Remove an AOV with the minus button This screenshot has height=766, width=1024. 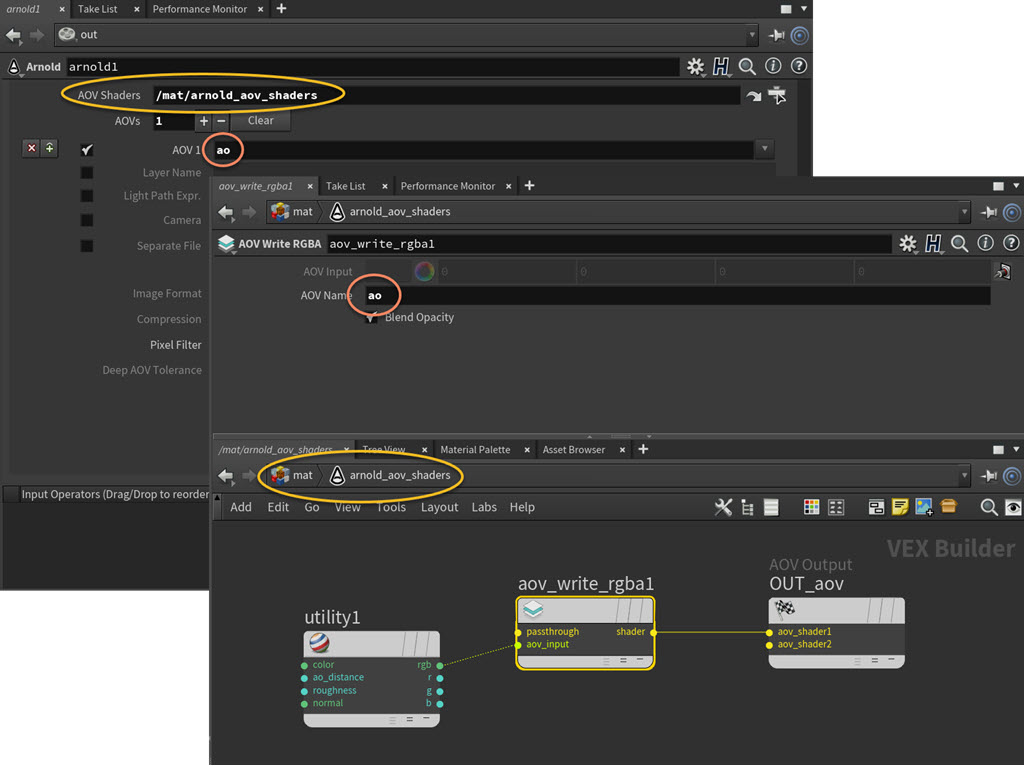pos(221,121)
